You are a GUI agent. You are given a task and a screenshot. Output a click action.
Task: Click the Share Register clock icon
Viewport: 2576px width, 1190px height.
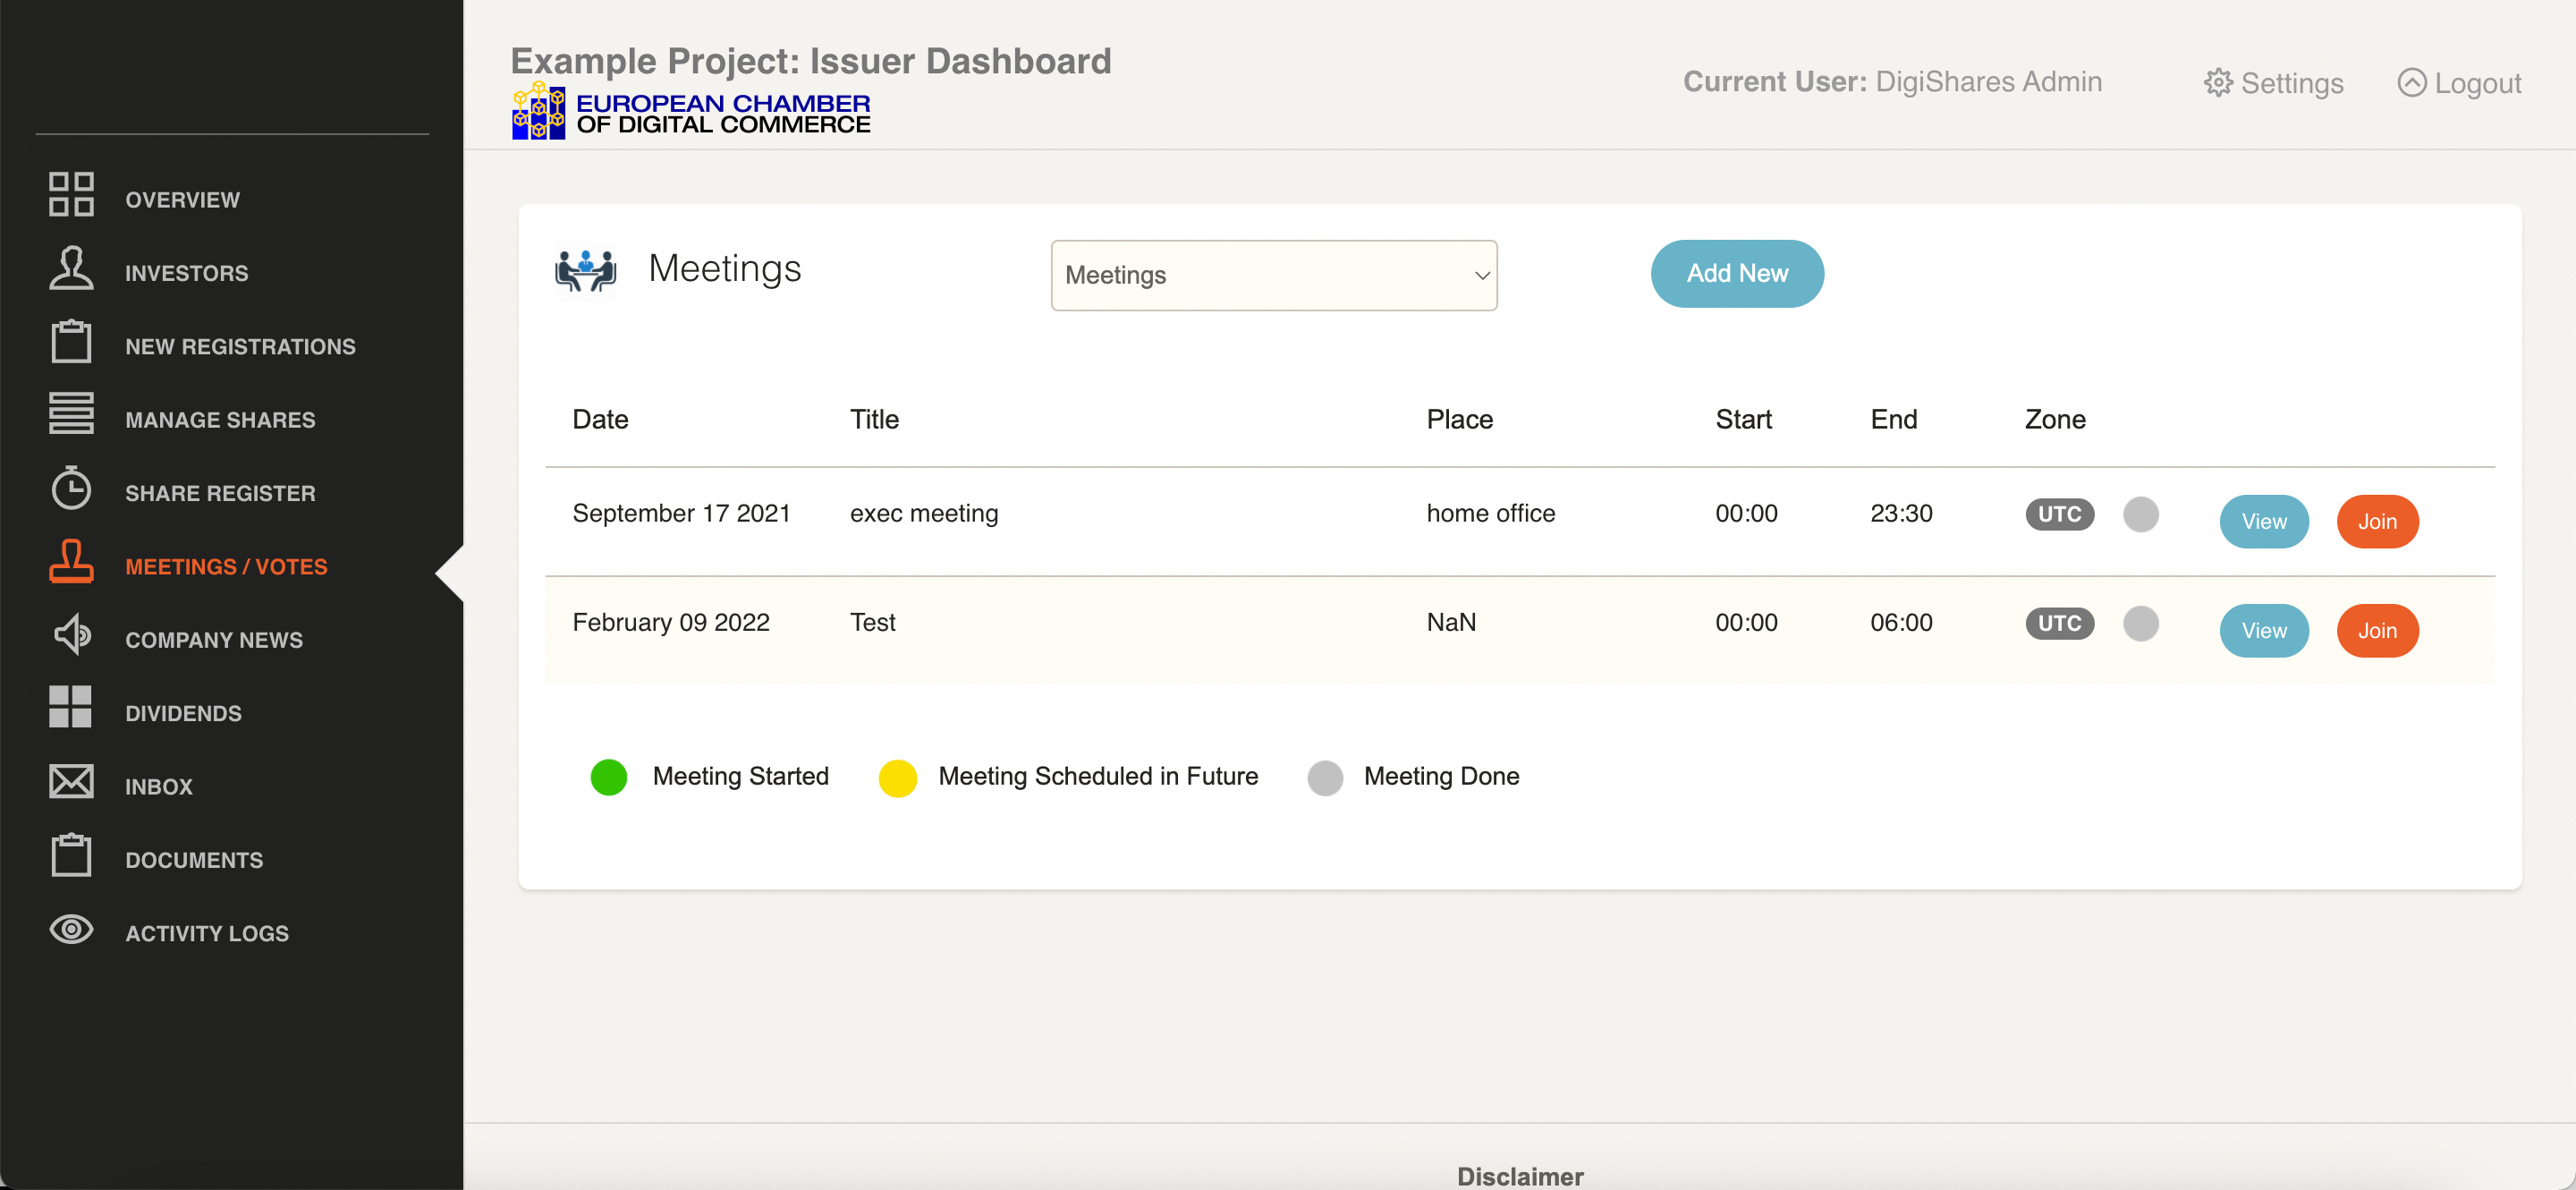click(x=71, y=488)
